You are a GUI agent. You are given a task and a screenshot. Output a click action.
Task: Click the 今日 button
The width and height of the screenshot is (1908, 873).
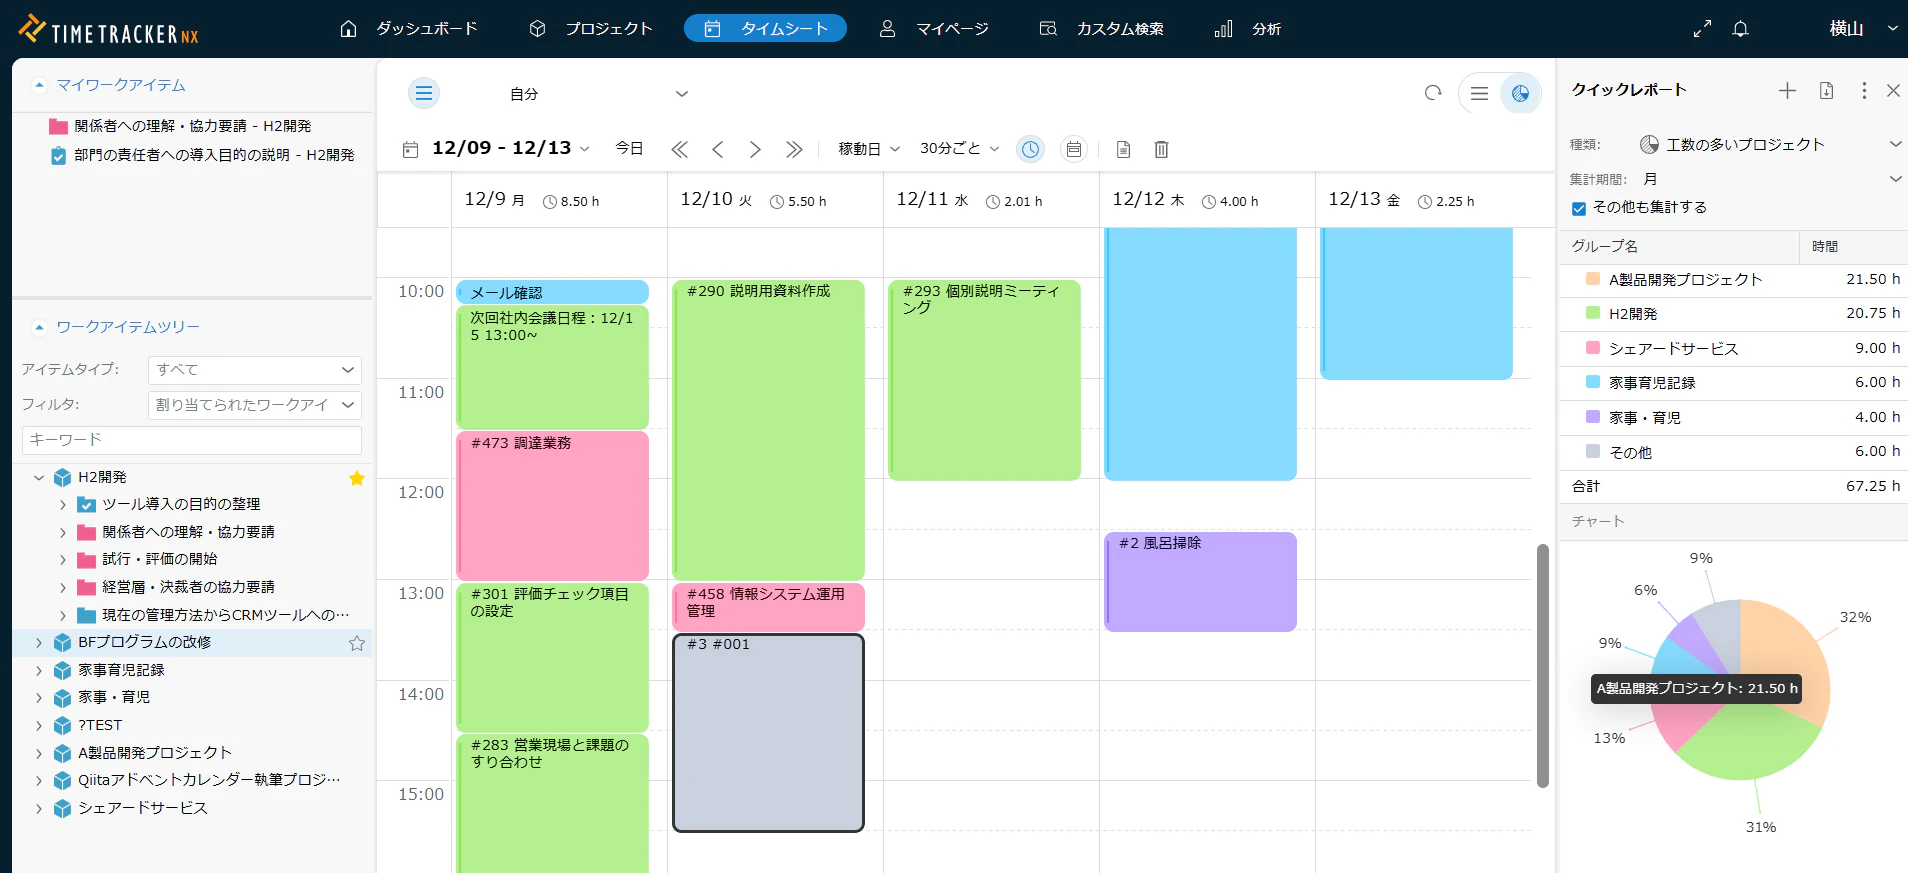click(x=629, y=148)
